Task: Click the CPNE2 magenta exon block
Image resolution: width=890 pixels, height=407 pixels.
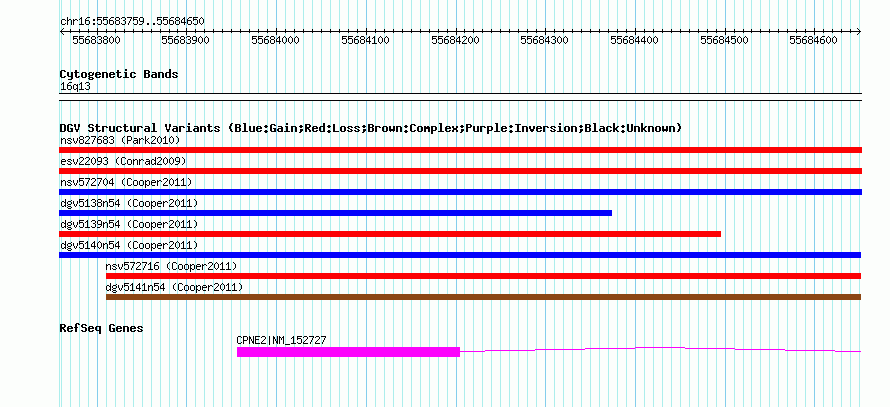Action: point(348,352)
